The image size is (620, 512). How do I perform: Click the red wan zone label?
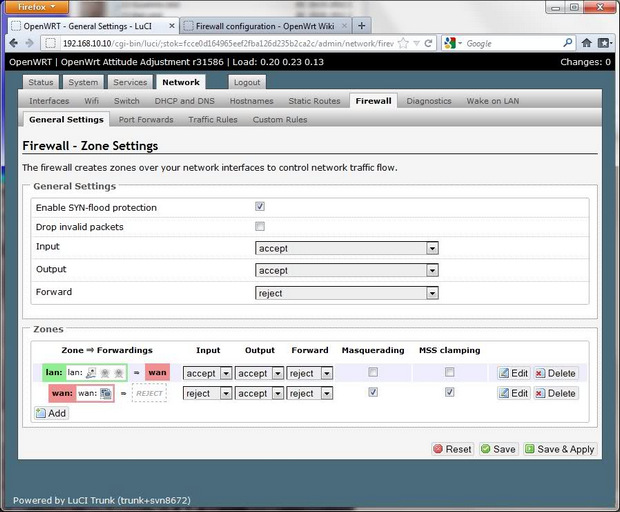(x=62, y=393)
